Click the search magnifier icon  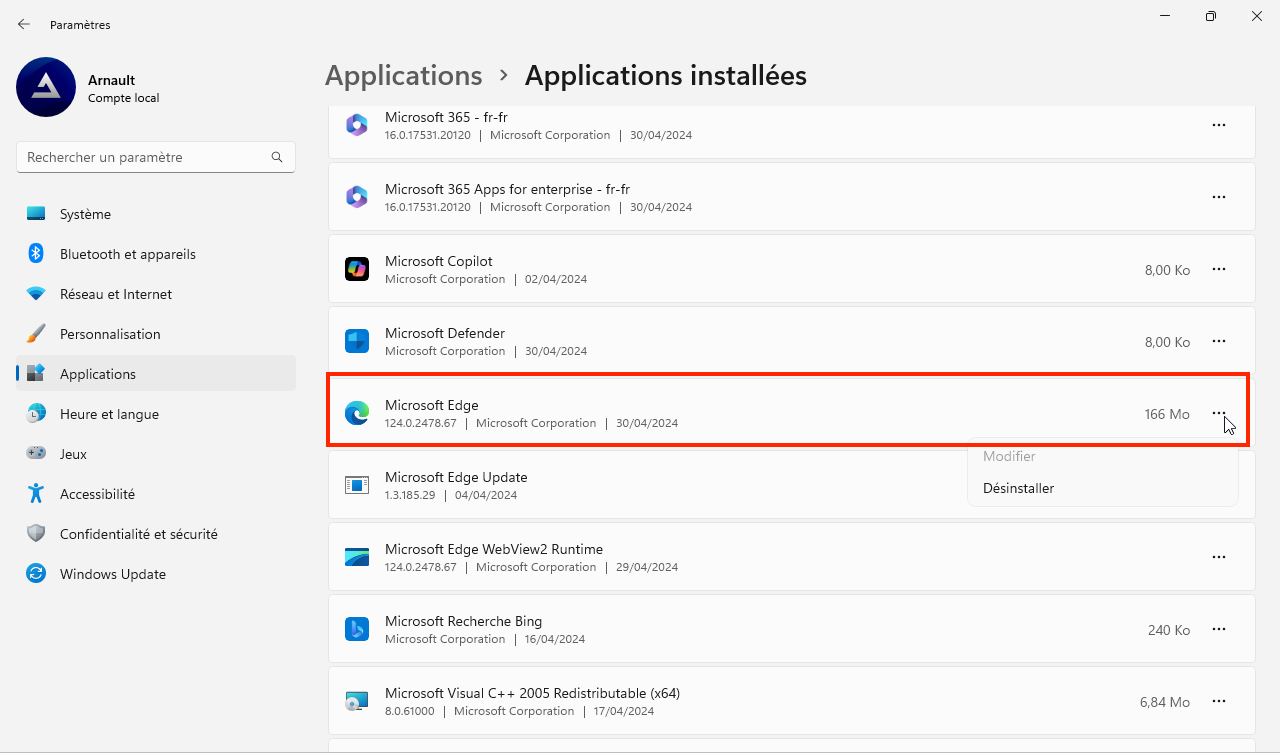pos(276,157)
